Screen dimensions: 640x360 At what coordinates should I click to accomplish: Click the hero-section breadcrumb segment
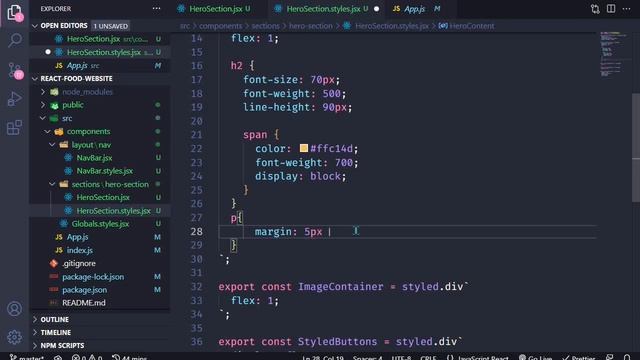point(311,26)
